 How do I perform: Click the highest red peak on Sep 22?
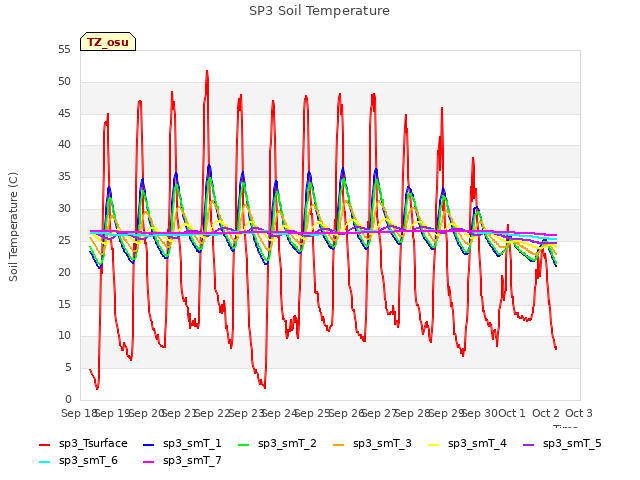(x=207, y=71)
